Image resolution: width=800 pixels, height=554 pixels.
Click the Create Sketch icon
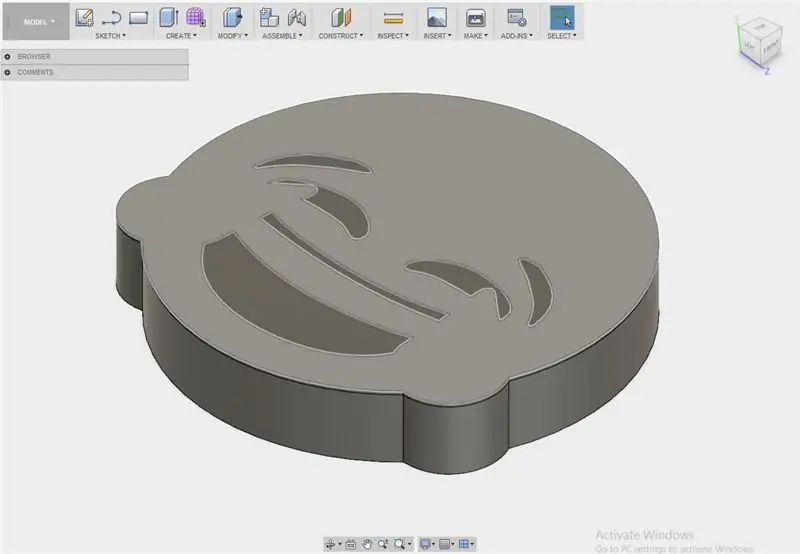pyautogui.click(x=85, y=17)
